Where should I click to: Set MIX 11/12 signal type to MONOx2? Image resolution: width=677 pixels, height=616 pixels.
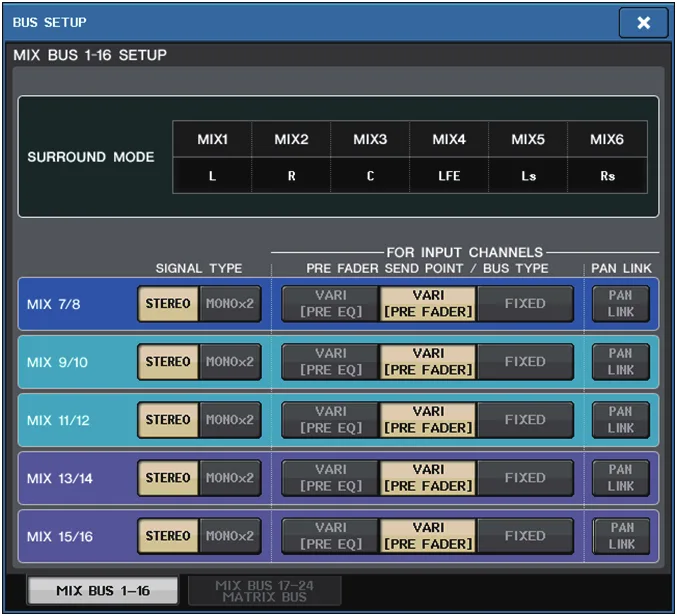click(x=230, y=420)
